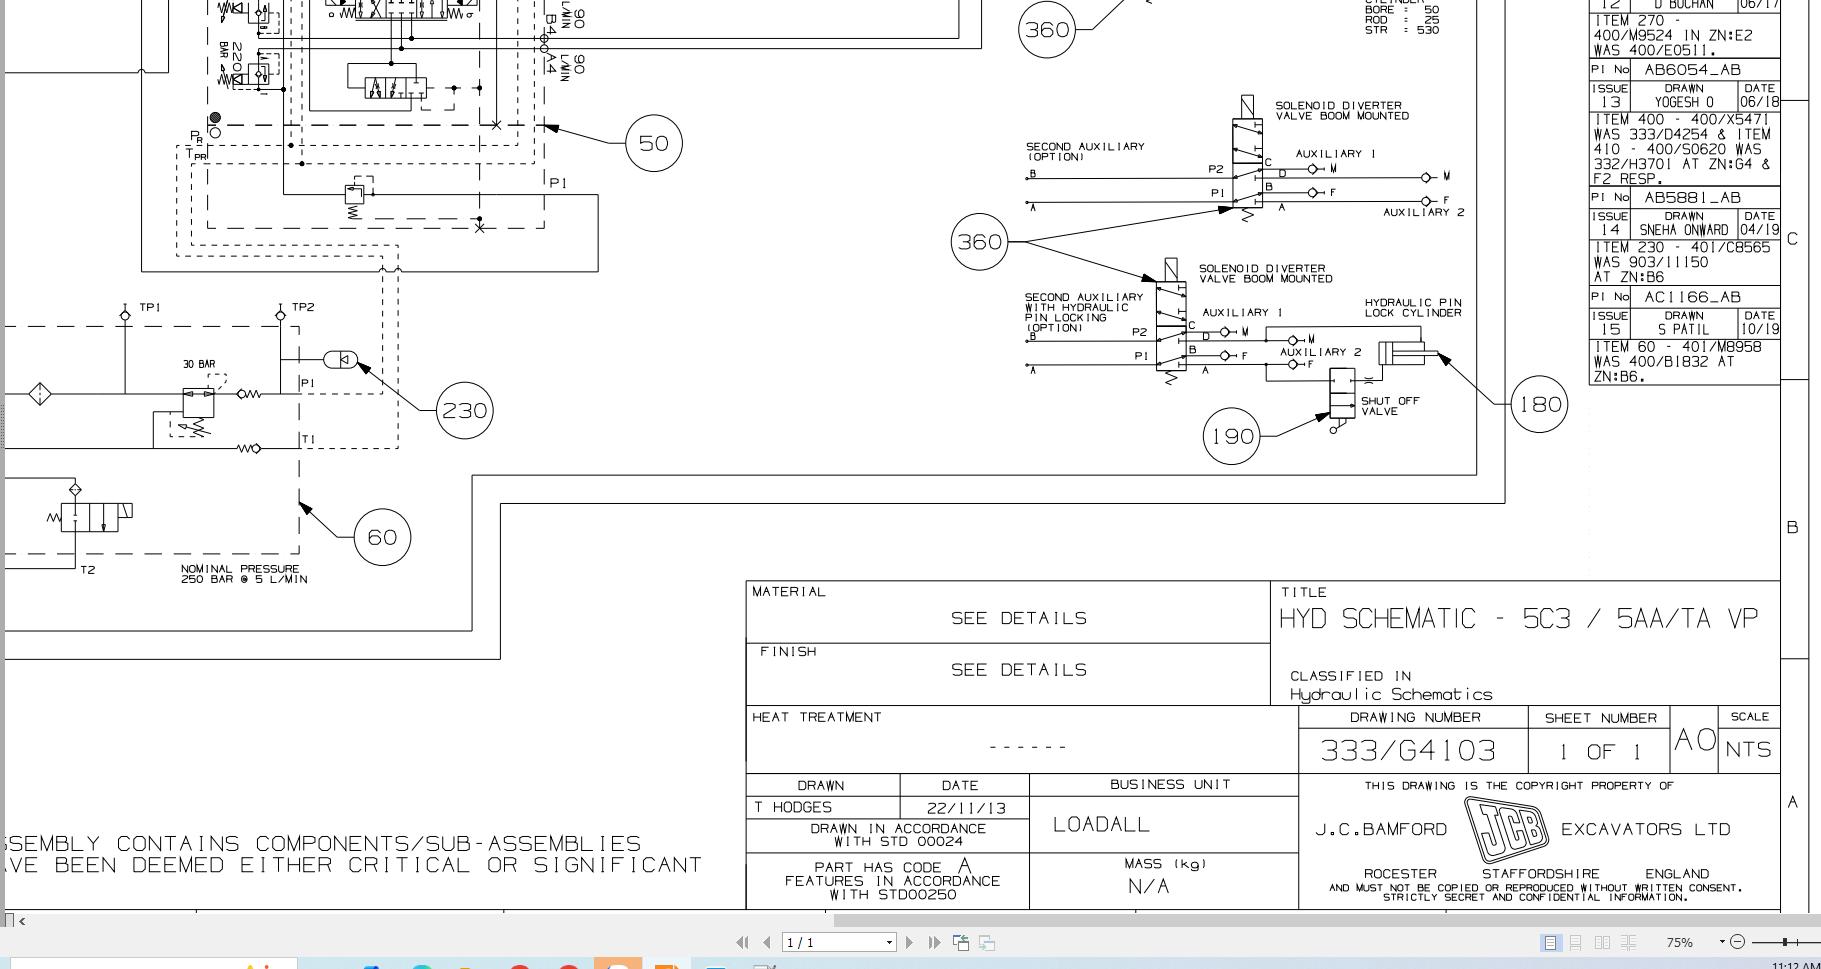Viewport: 1821px width, 969px height.
Task: Click the title HYD SCHEMATIC - 5C3 / 5AA/TA VP
Action: click(1518, 619)
